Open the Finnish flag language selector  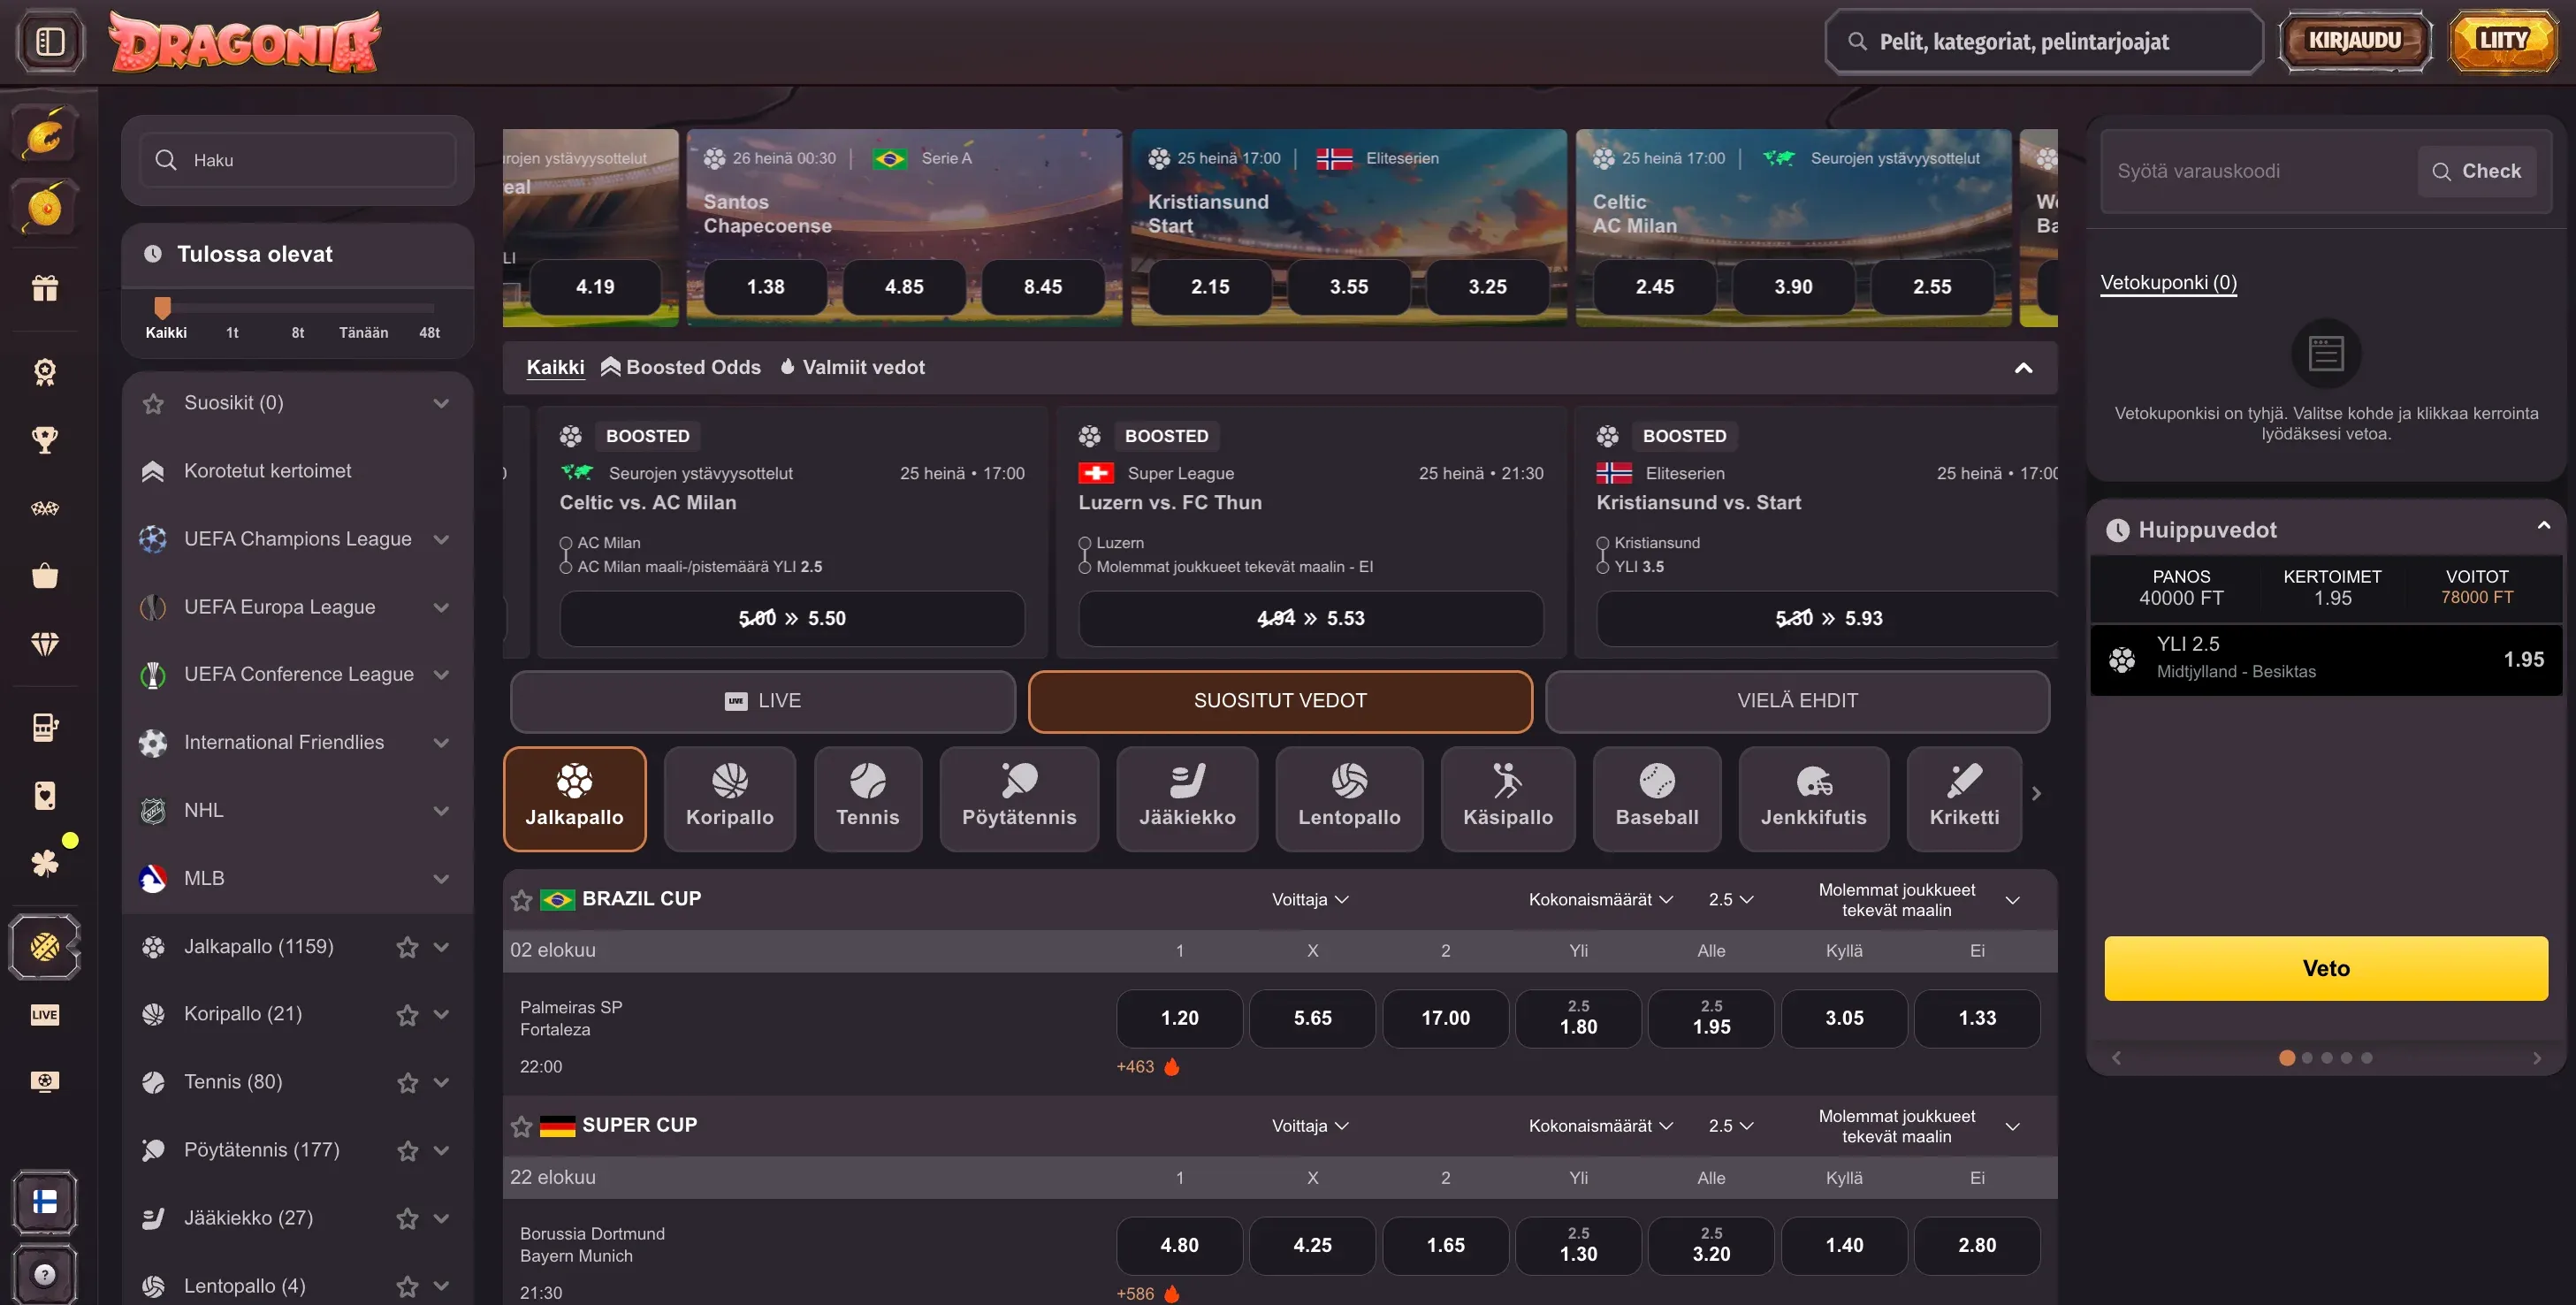[x=45, y=1202]
